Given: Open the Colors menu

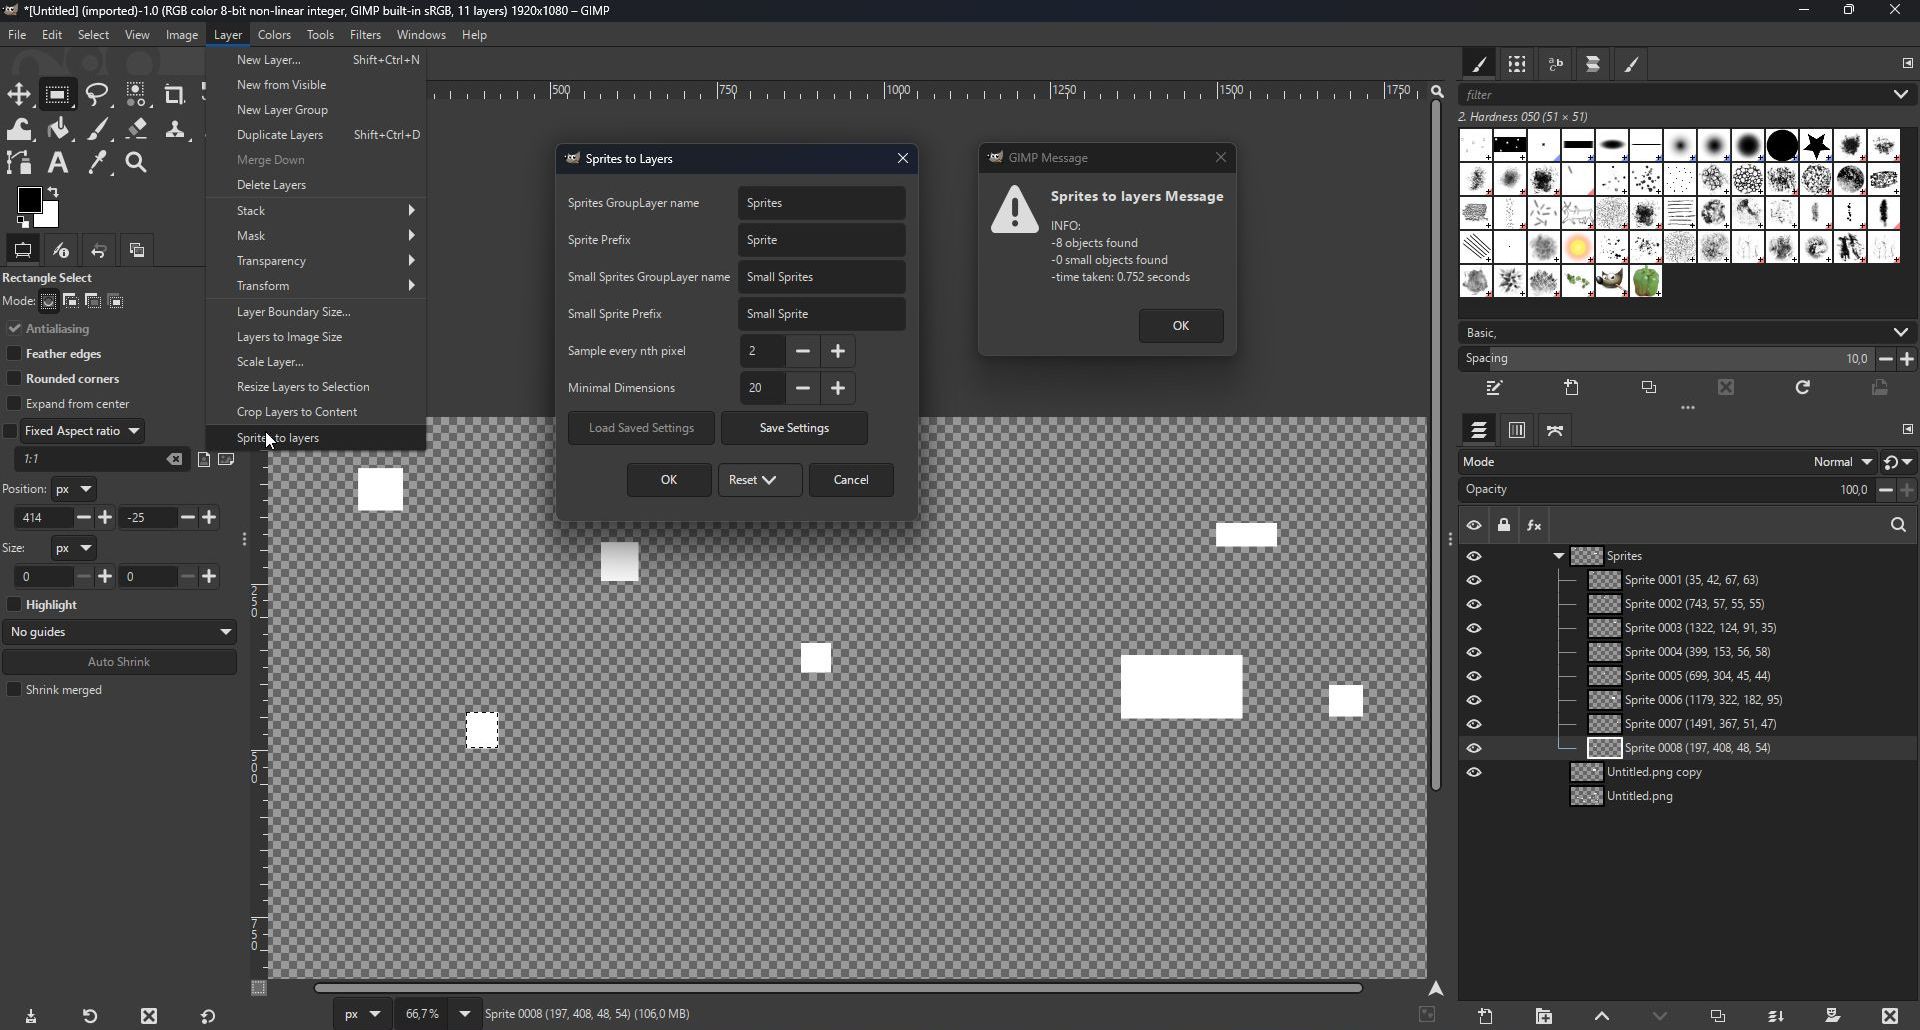Looking at the screenshot, I should [274, 35].
